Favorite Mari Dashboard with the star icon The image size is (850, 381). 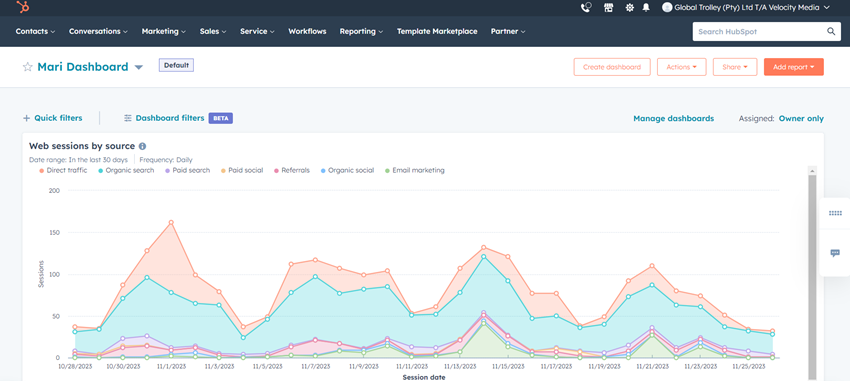28,67
